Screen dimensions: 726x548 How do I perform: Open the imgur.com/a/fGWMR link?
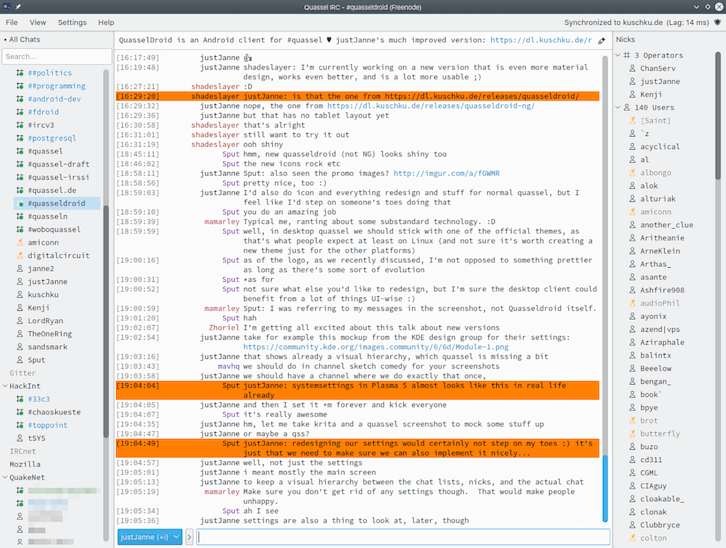[x=446, y=174]
